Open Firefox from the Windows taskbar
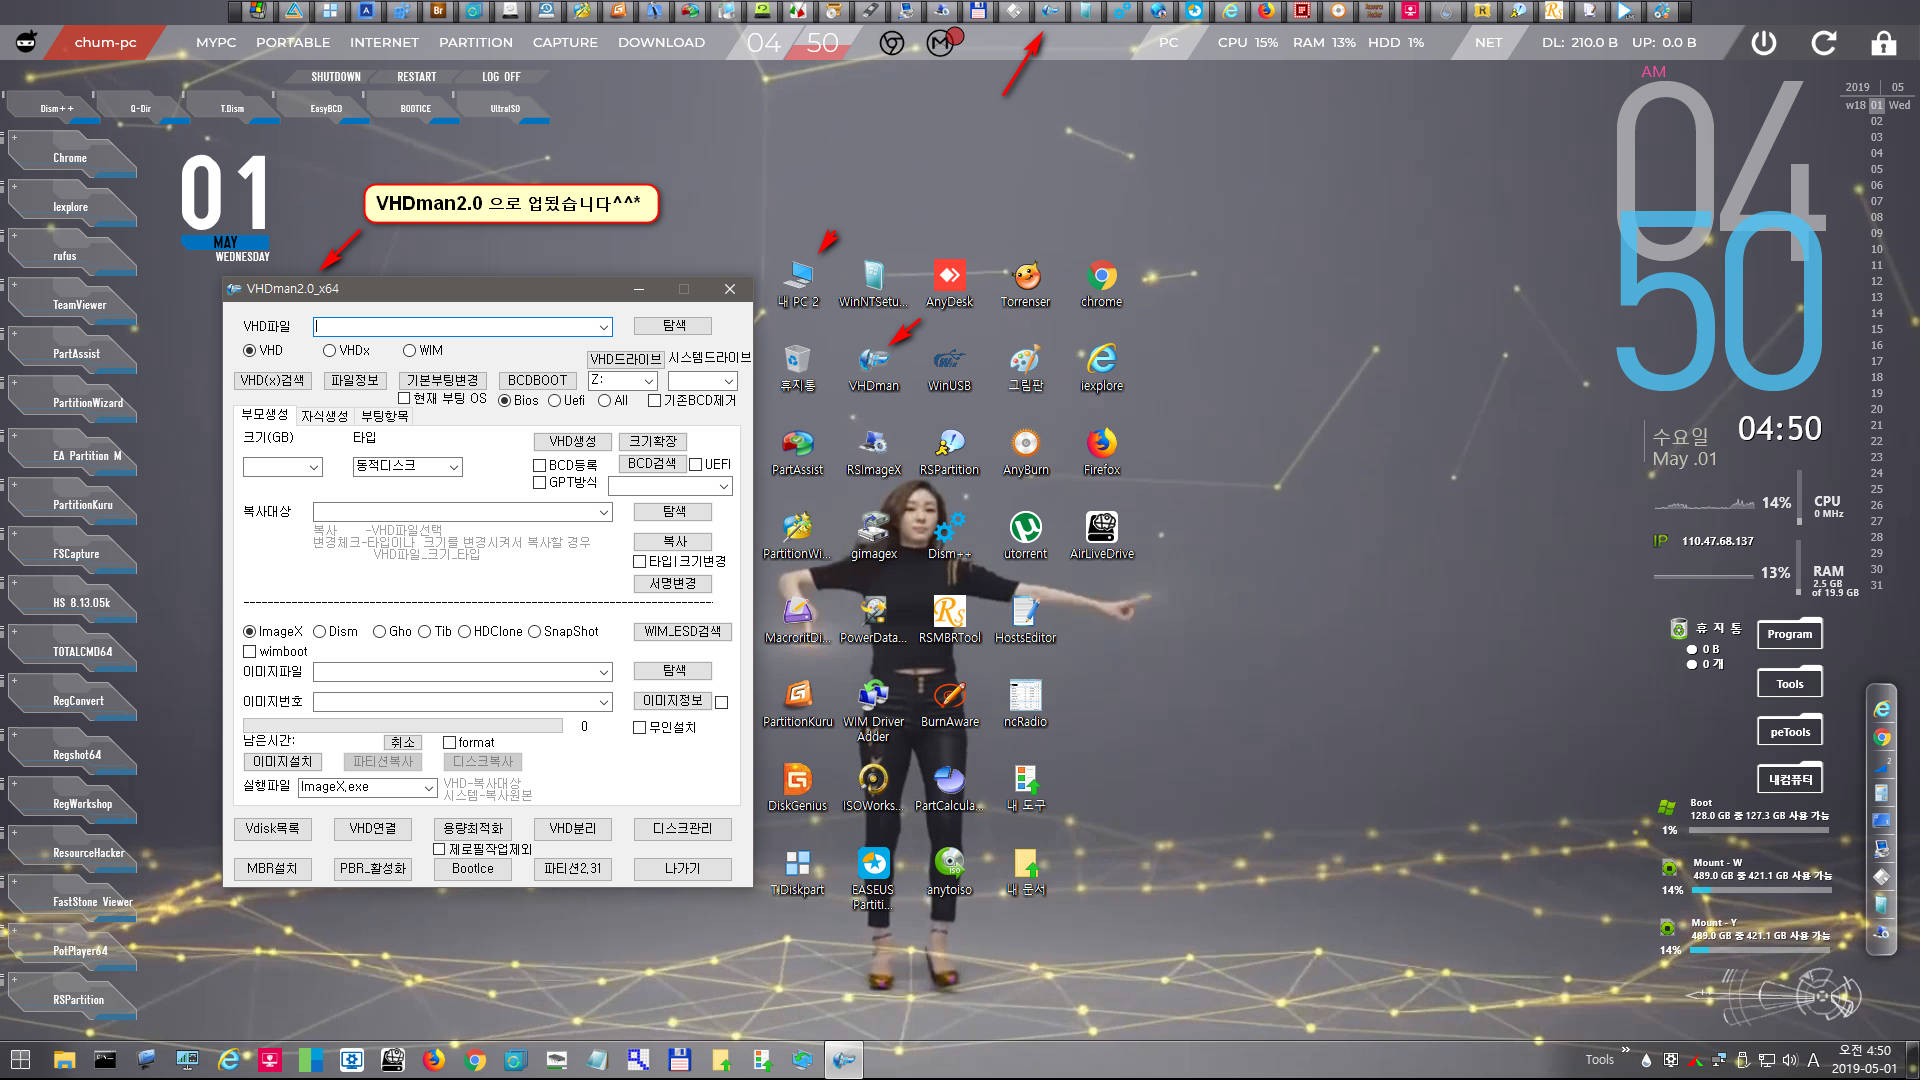The image size is (1920, 1080). 433,1060
